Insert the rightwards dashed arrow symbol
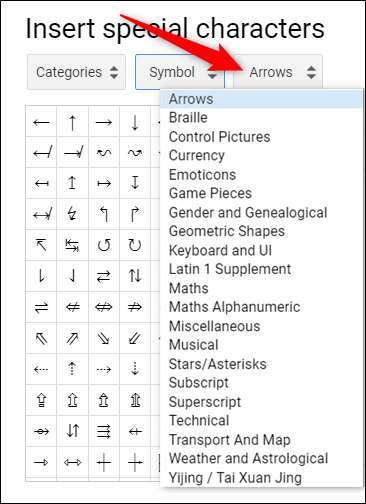The image size is (366, 504). click(x=104, y=369)
